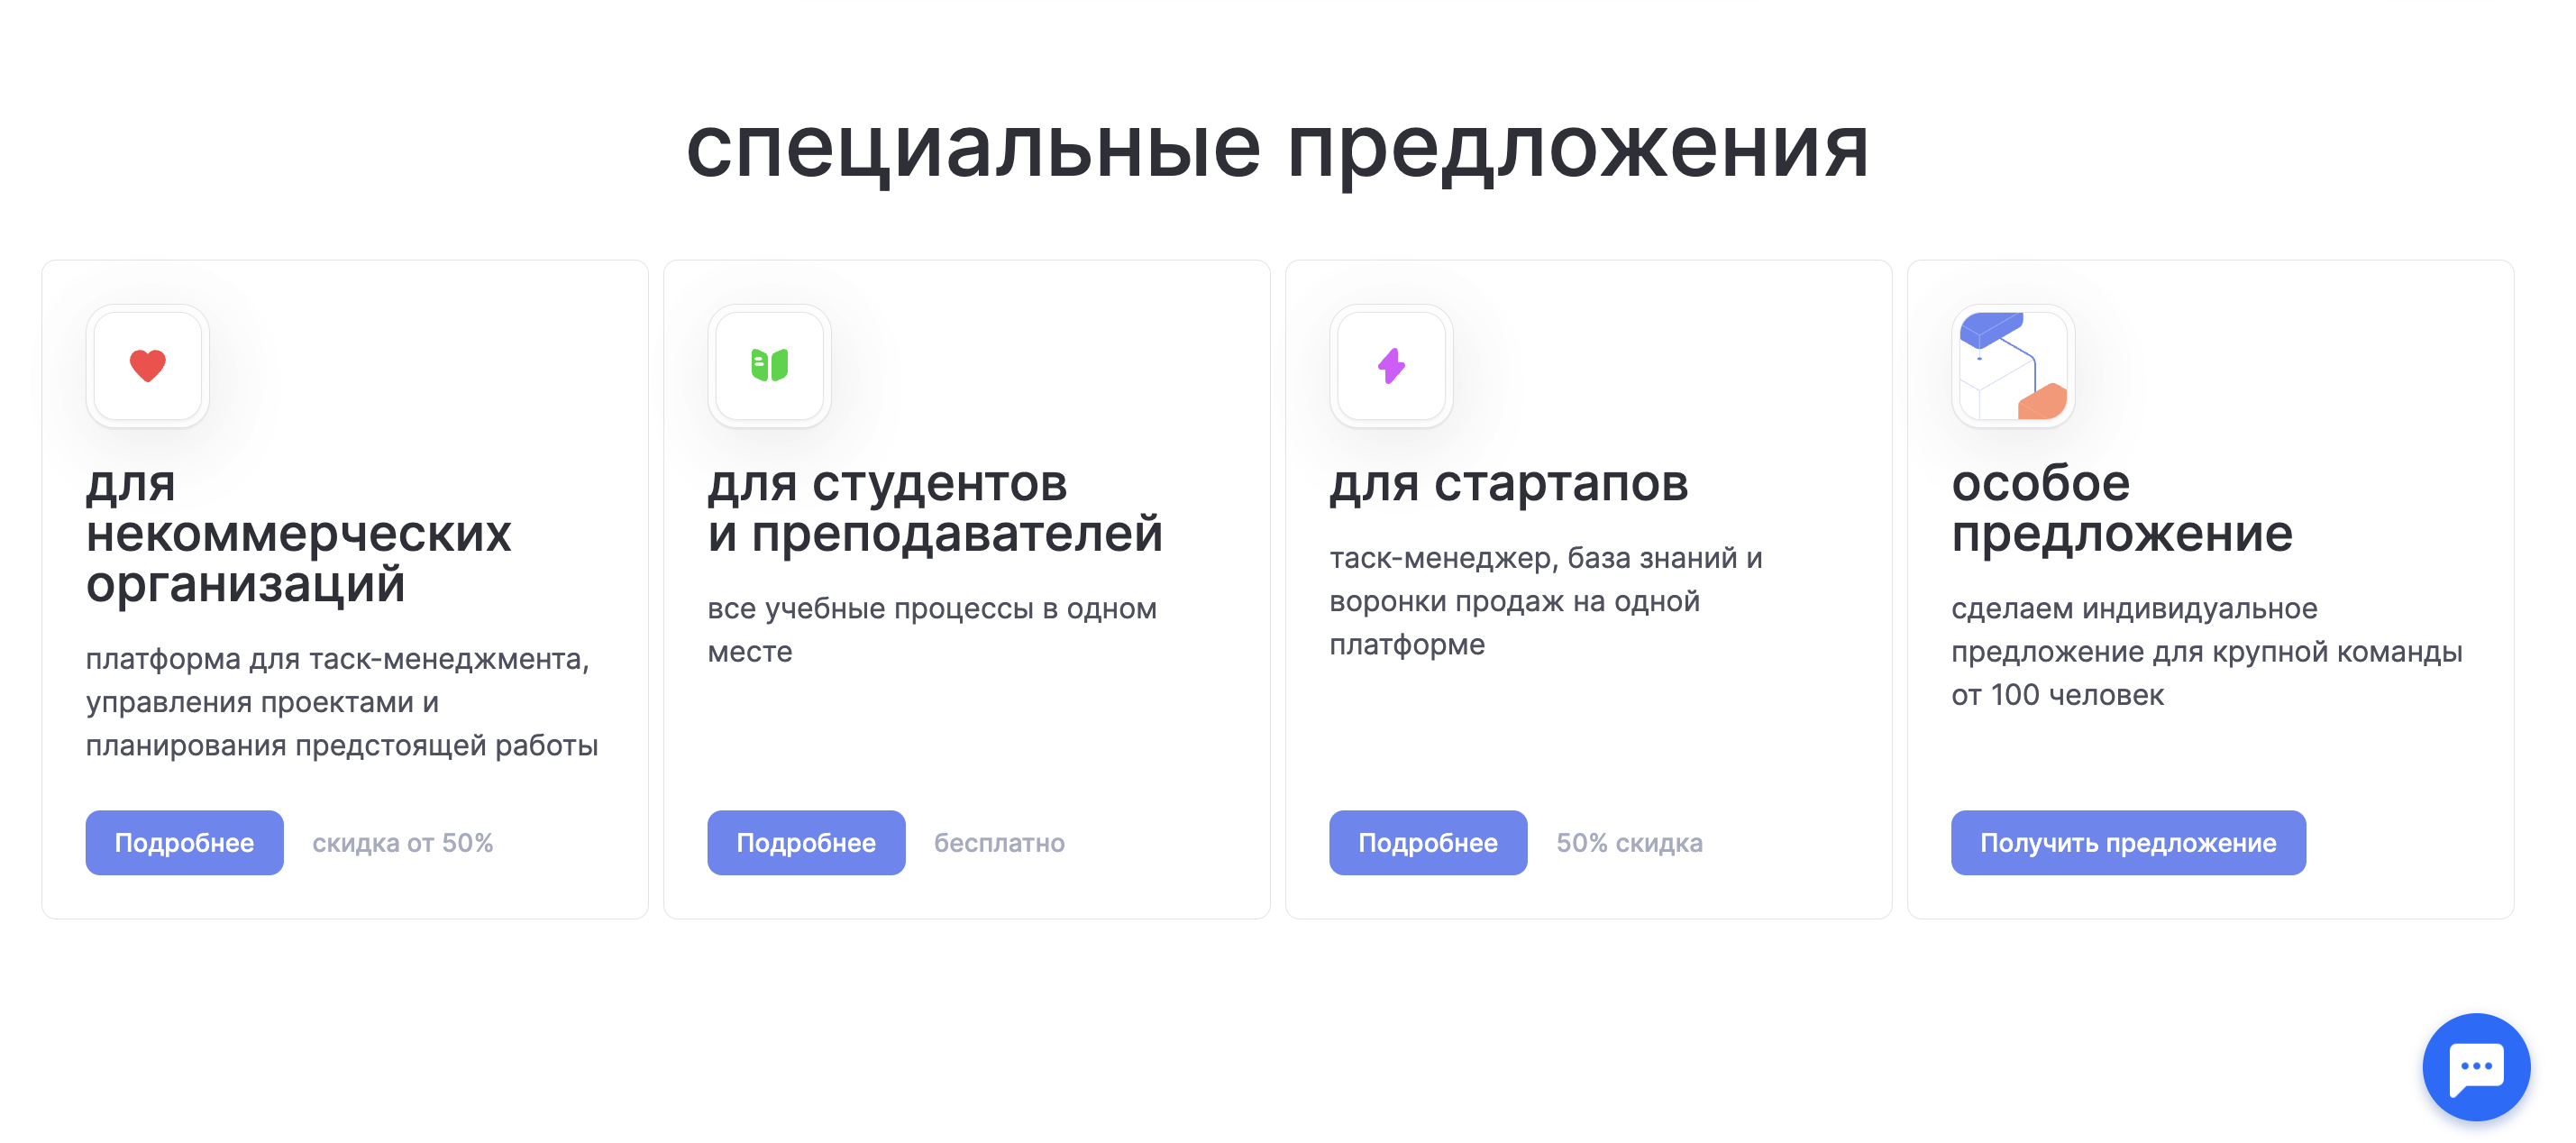2576x1143 pixels.
Task: Open the blue chat bubble widget
Action: [x=2475, y=1066]
